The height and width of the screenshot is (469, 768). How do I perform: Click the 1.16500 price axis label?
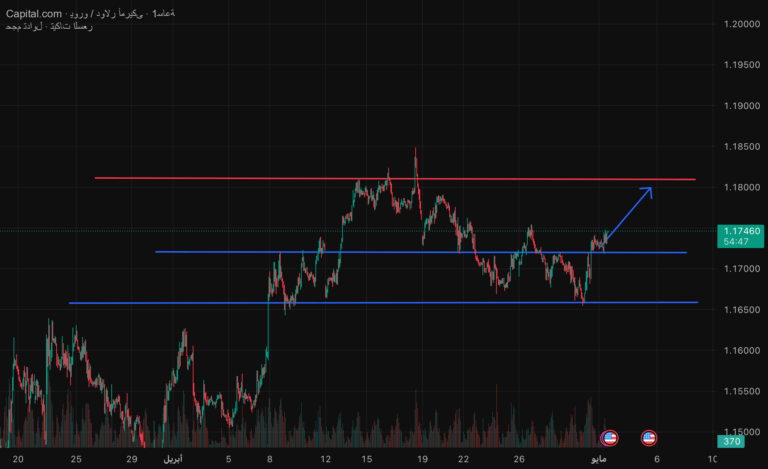click(x=742, y=309)
